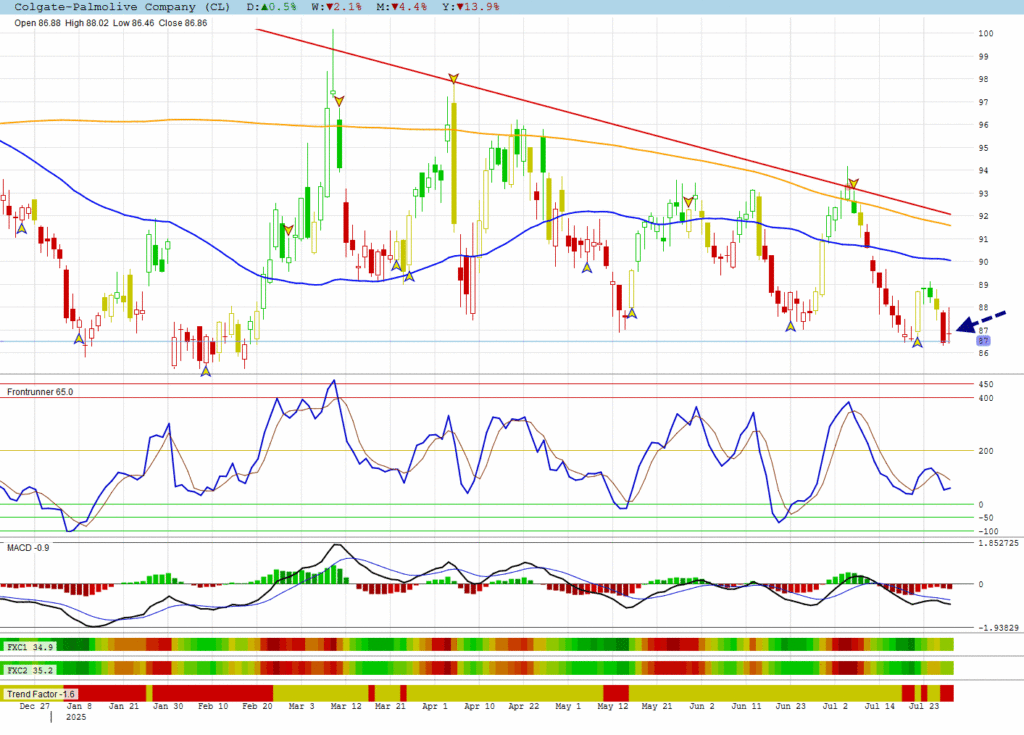Select the monthly change M: 4.4% value
The width and height of the screenshot is (1024, 735).
[401, 7]
